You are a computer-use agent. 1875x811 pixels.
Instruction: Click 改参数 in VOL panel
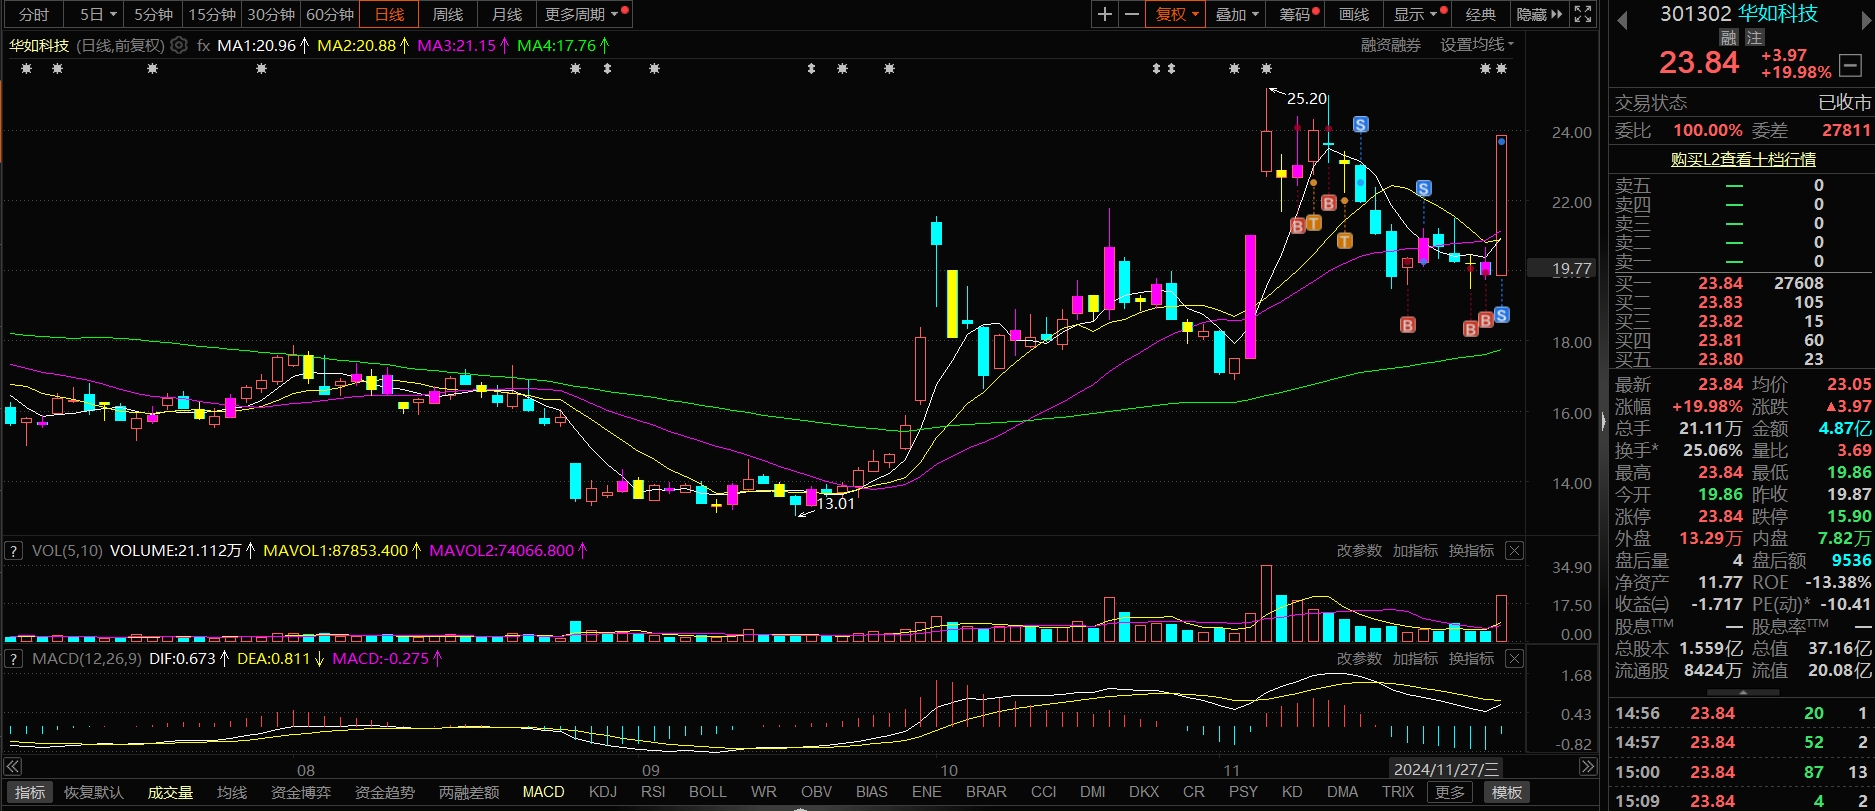(1358, 551)
